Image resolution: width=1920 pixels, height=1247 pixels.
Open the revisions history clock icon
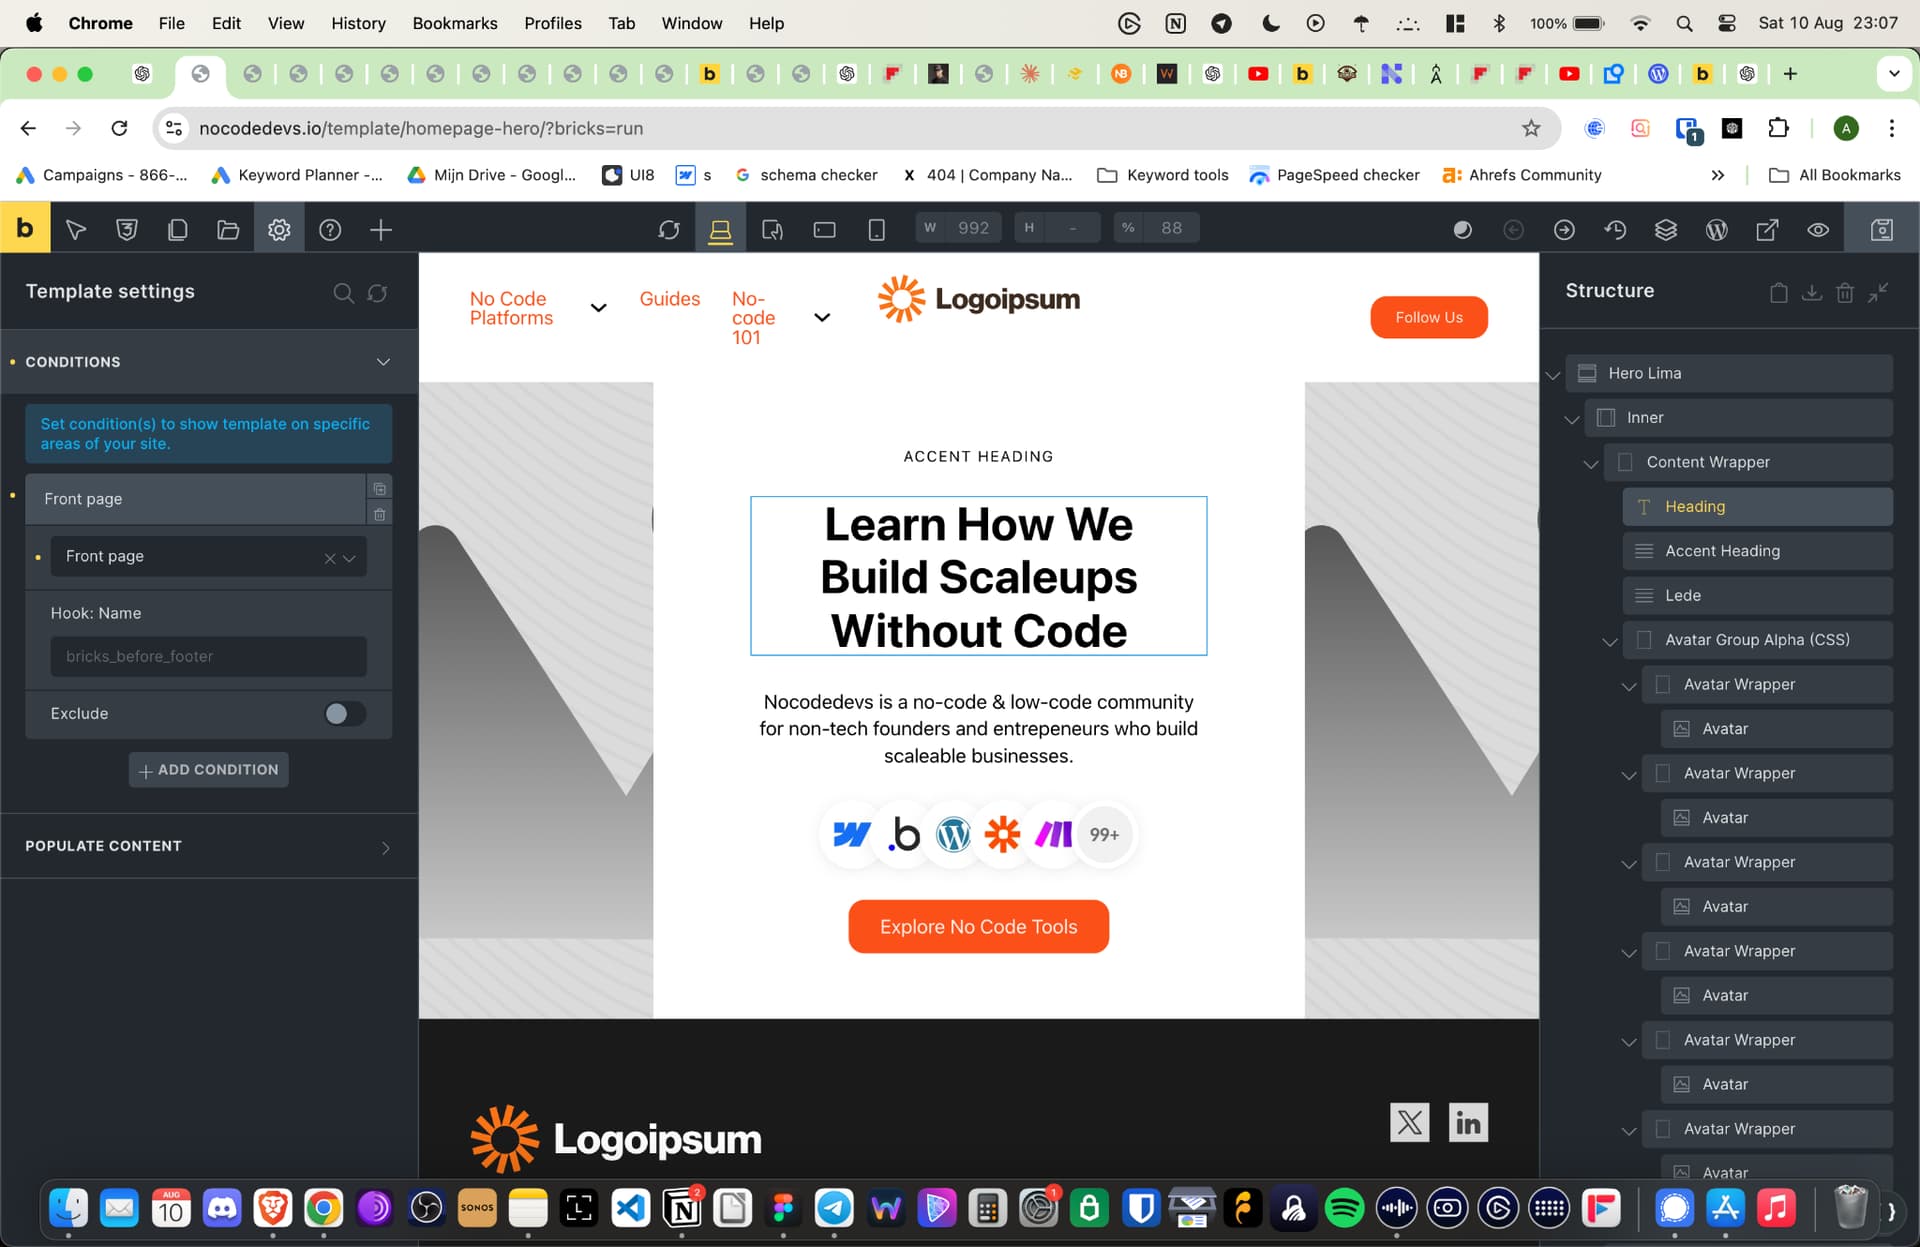[1615, 230]
